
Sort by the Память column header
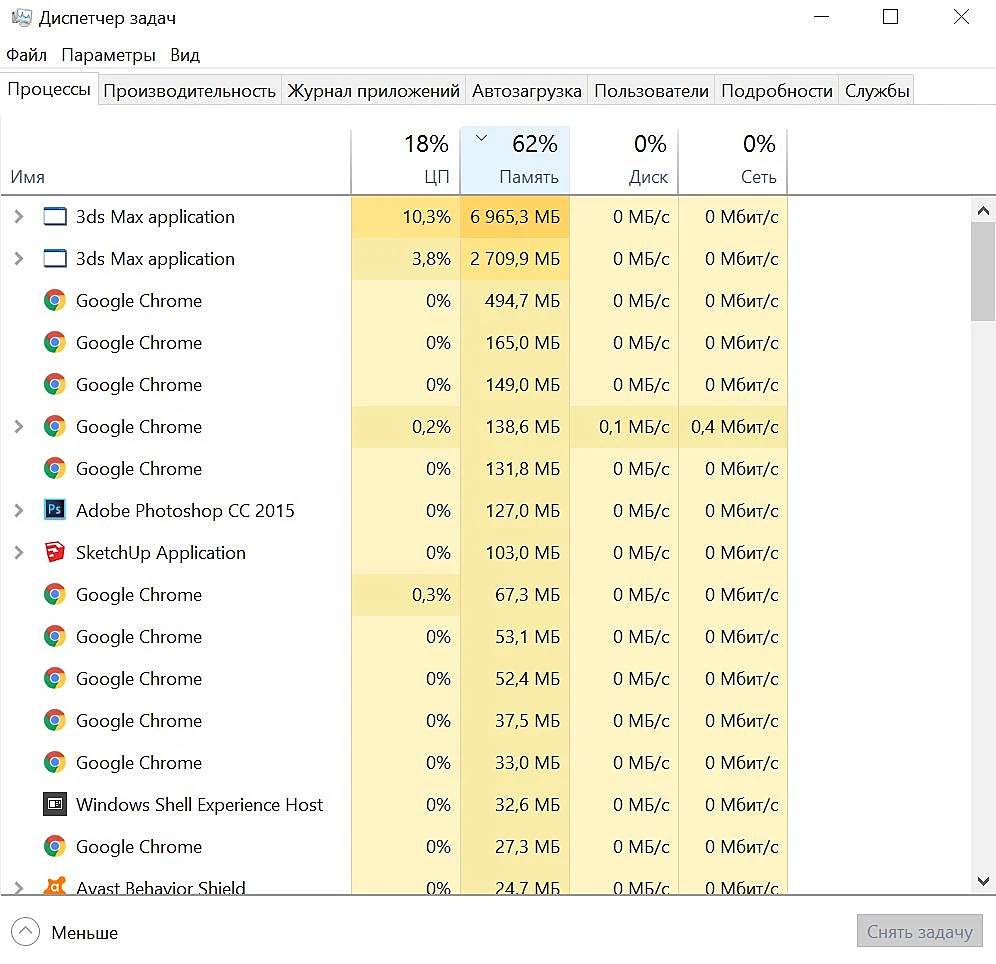(515, 160)
